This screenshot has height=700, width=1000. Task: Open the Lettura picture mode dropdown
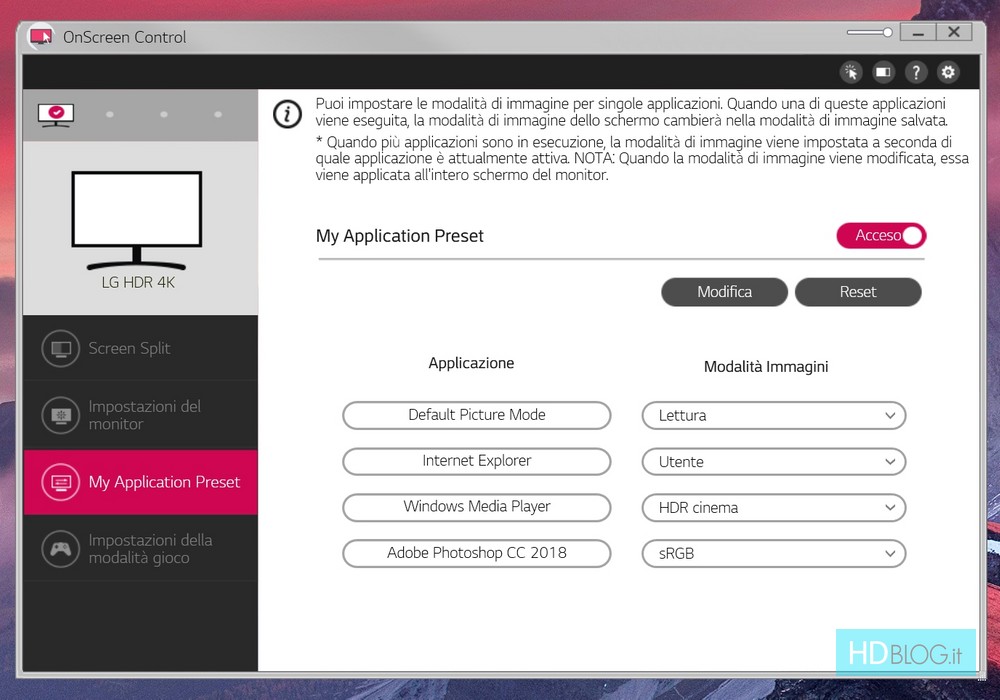[x=774, y=416]
